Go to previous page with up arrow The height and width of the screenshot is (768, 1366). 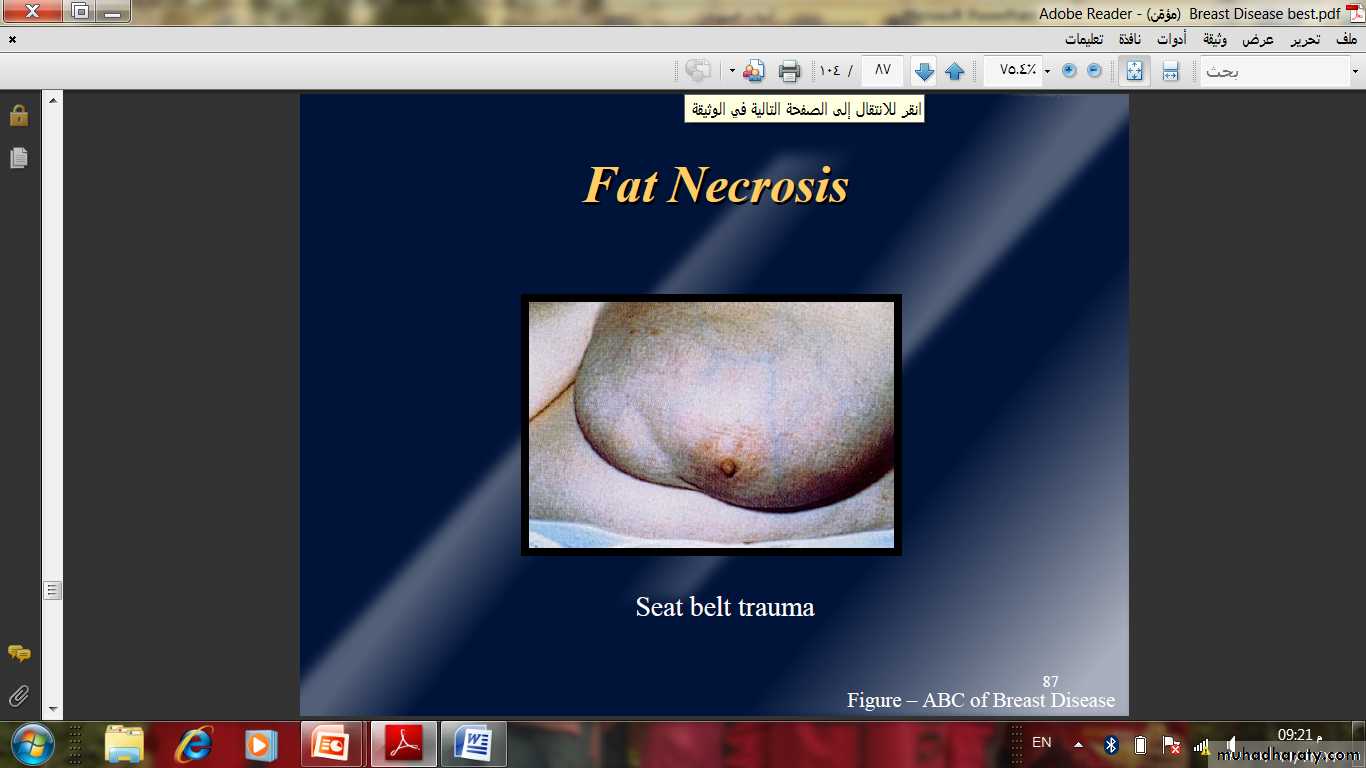[955, 71]
